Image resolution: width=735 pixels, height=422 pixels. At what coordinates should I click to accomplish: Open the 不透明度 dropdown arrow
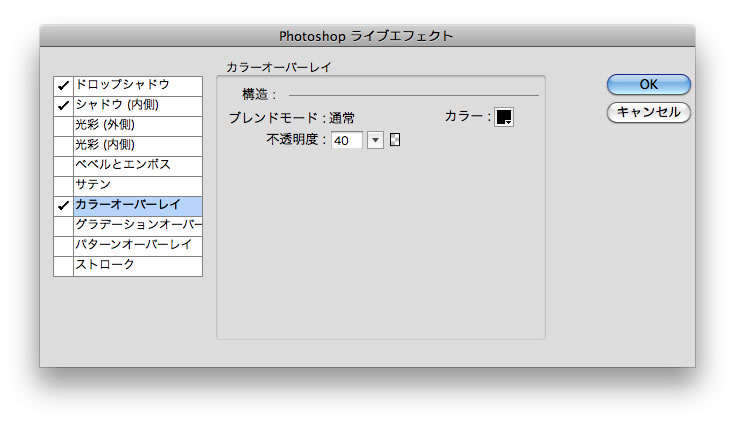tap(375, 140)
